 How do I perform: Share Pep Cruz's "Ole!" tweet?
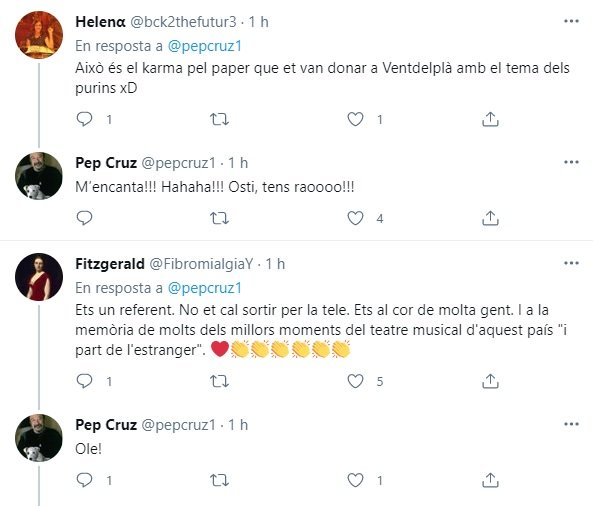coord(490,480)
